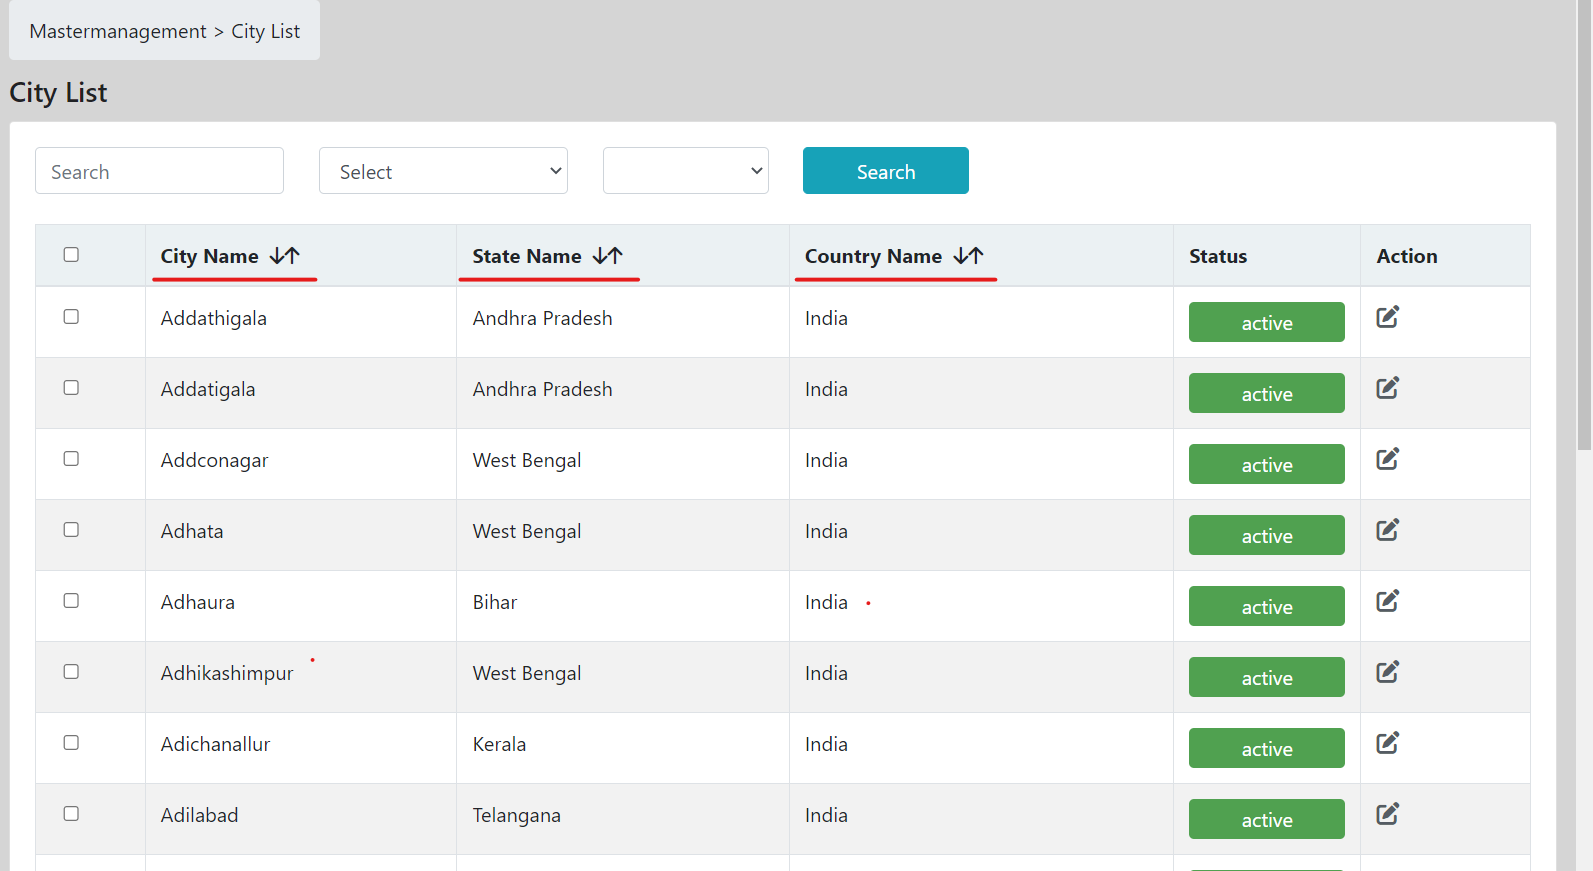Click West Bengal in Adhata row

tap(527, 531)
